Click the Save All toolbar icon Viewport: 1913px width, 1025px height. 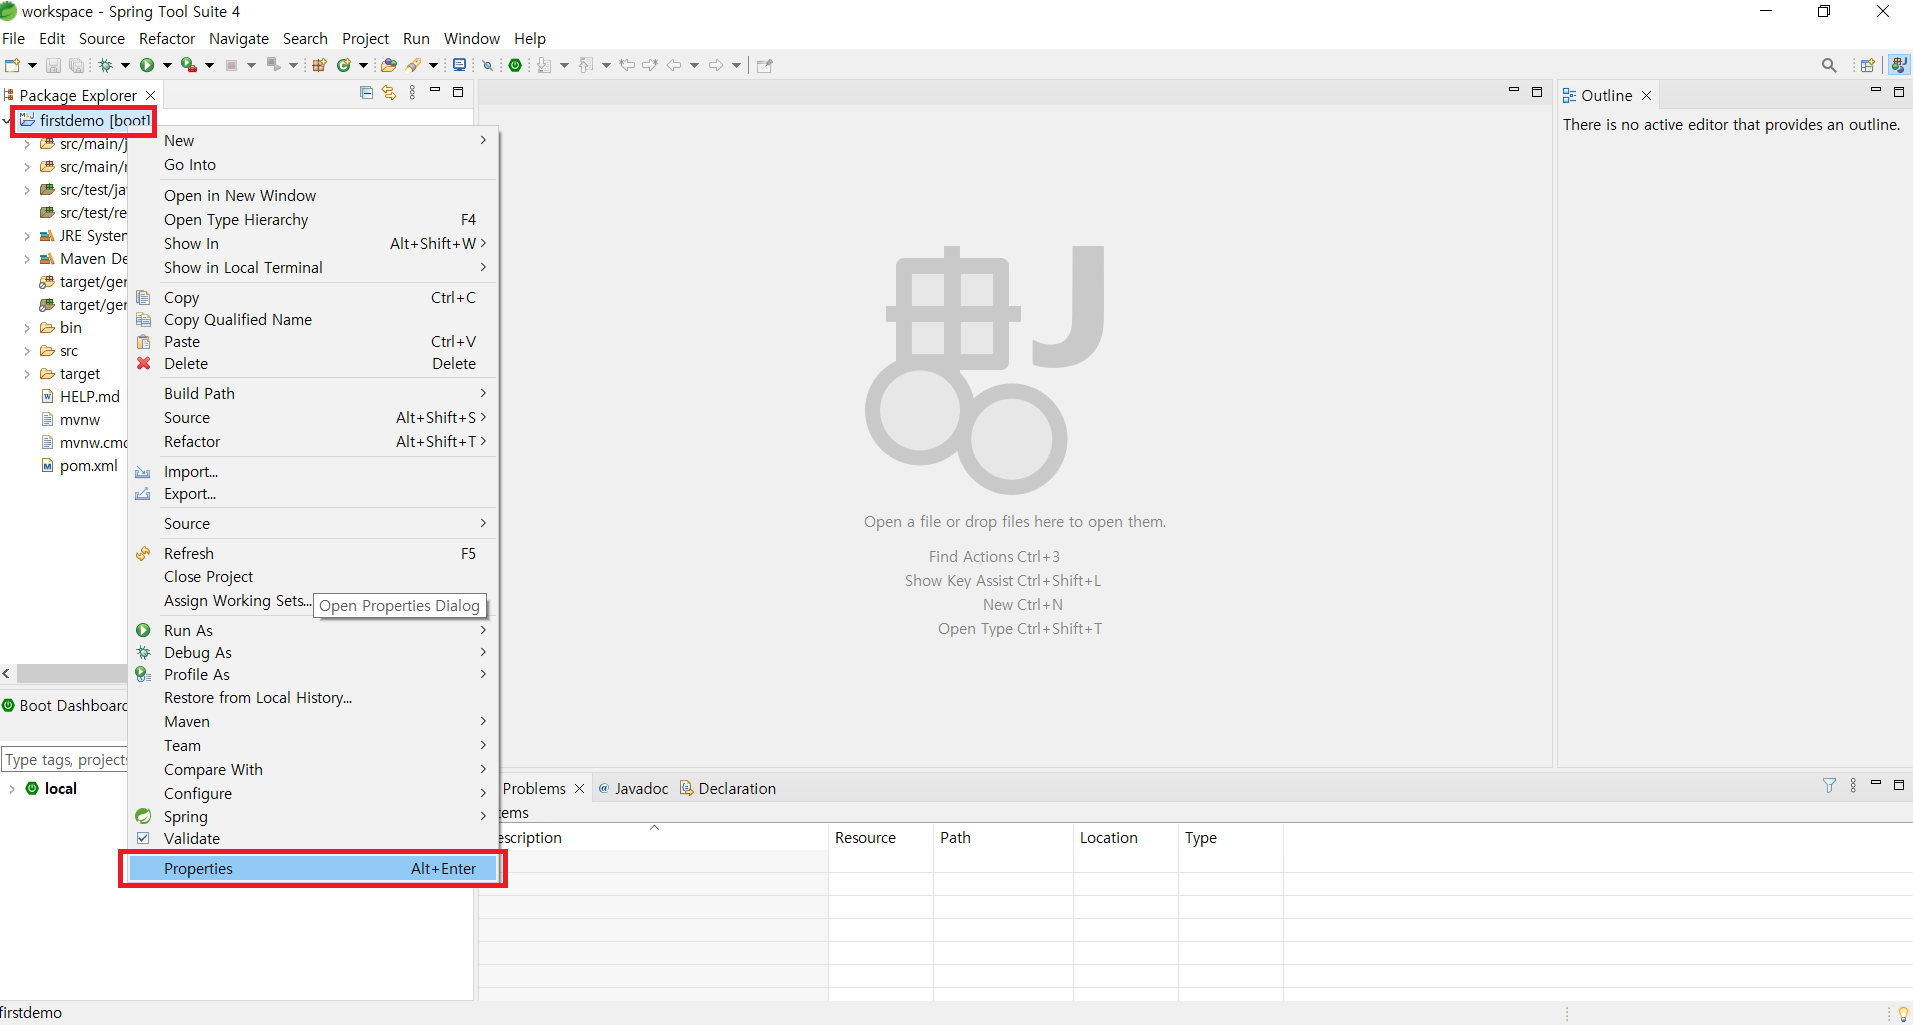coord(76,66)
